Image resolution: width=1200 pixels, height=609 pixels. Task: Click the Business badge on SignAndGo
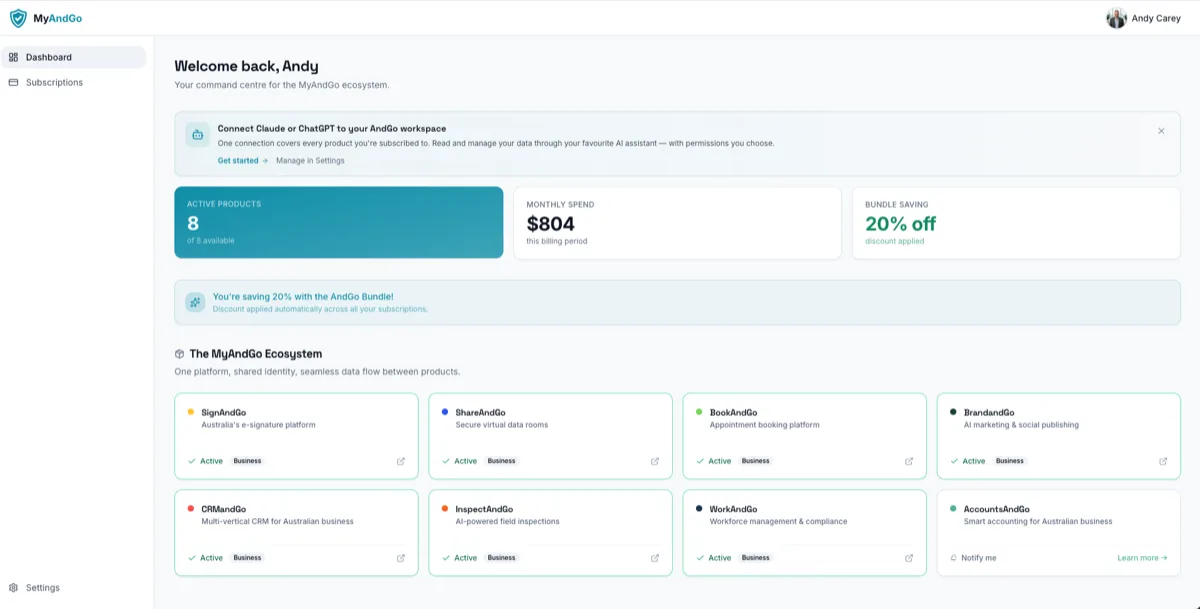[247, 461]
